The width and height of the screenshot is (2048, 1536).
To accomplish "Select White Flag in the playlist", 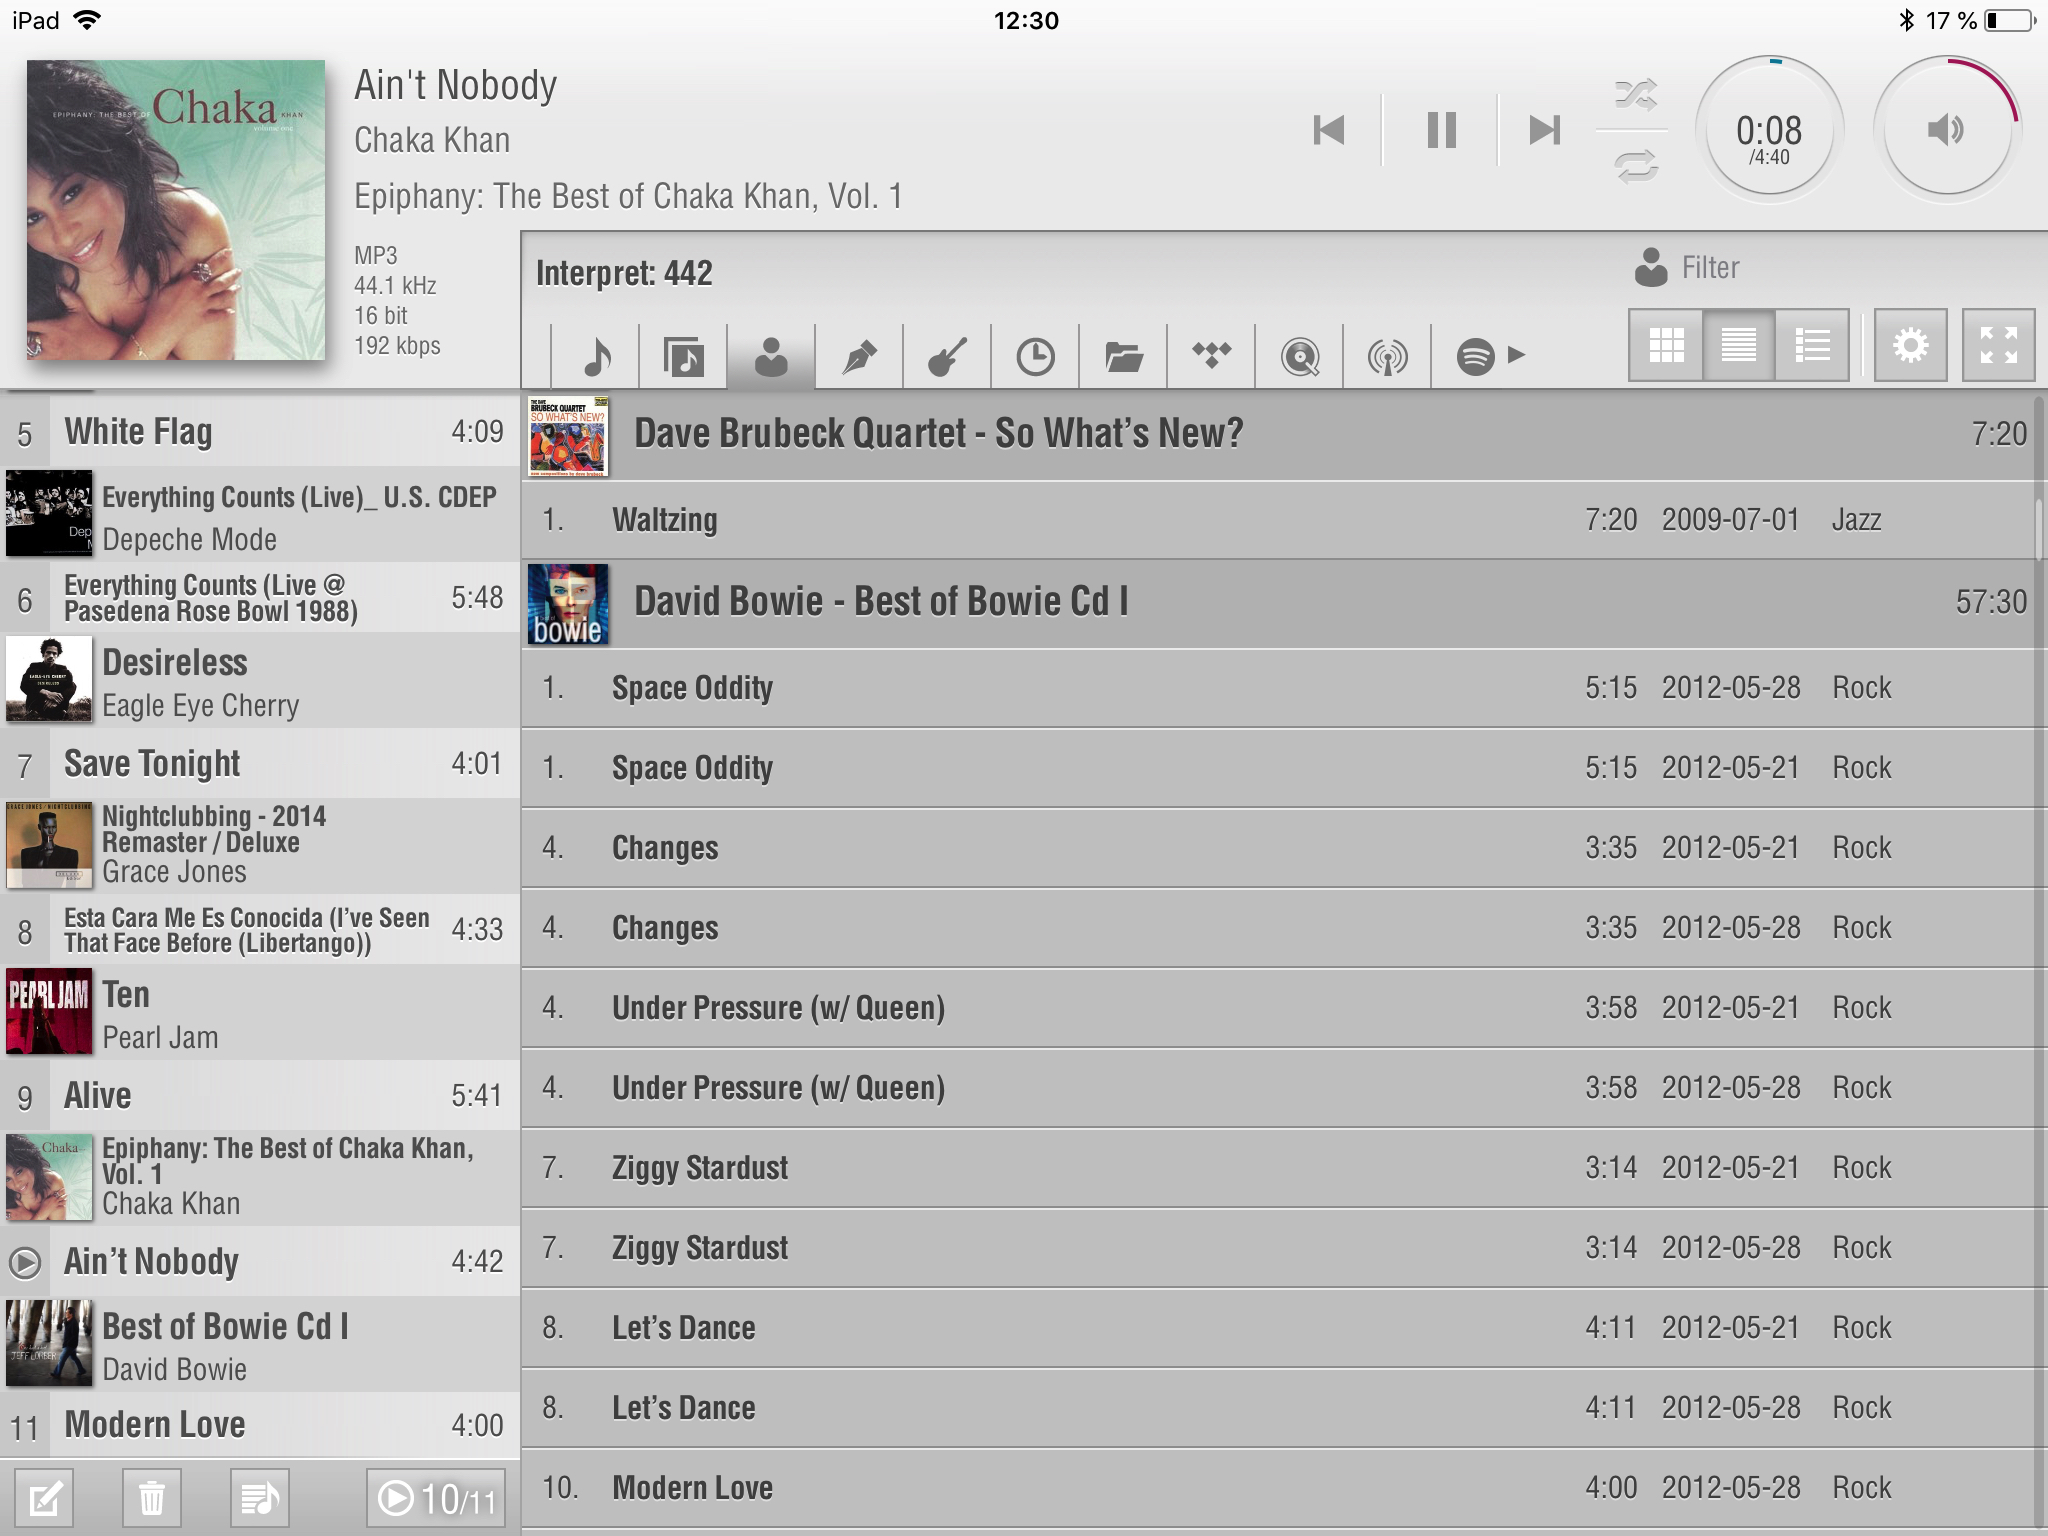I will pos(260,432).
